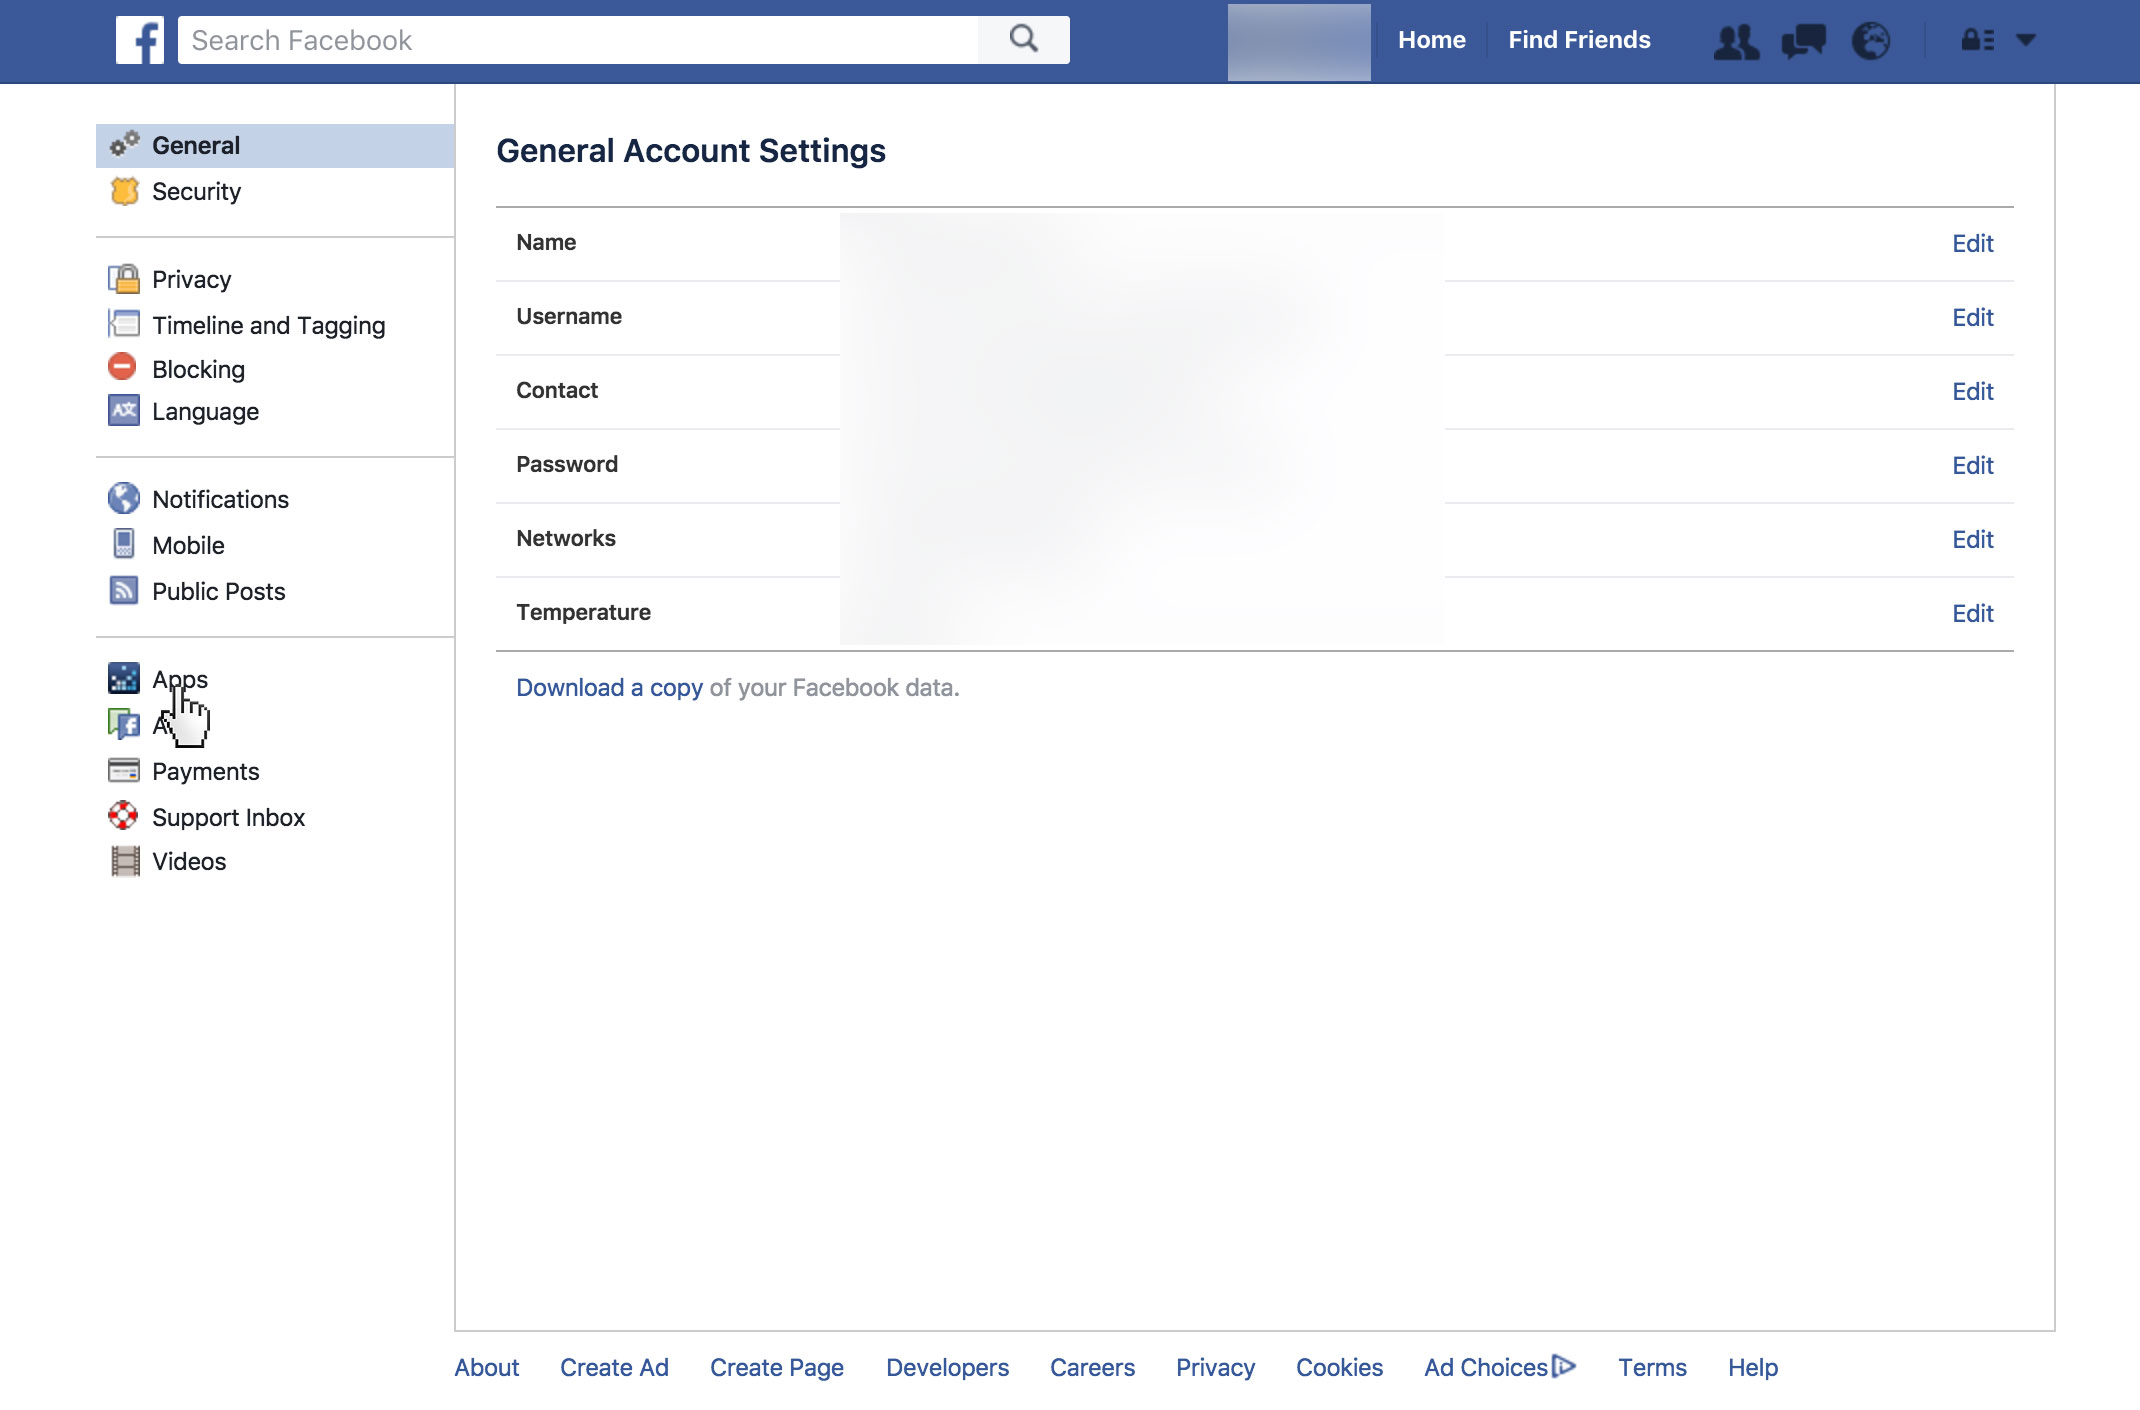
Task: Open the privacy shortcuts lock icon
Action: coord(1977,40)
